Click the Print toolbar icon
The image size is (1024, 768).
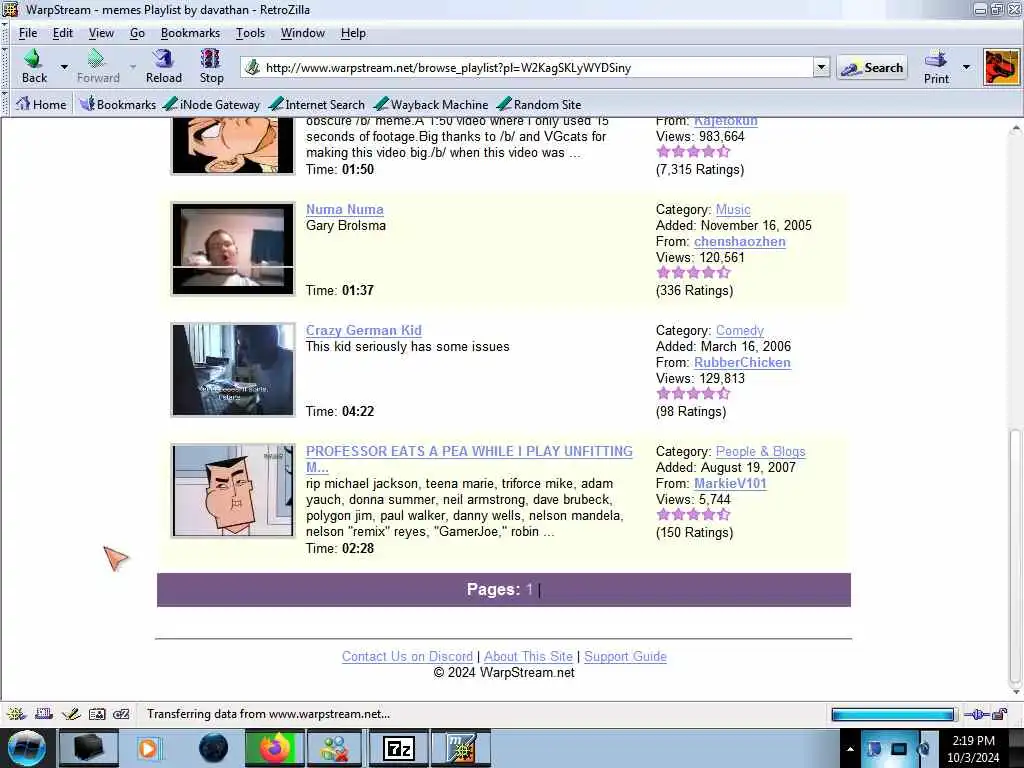click(x=936, y=67)
